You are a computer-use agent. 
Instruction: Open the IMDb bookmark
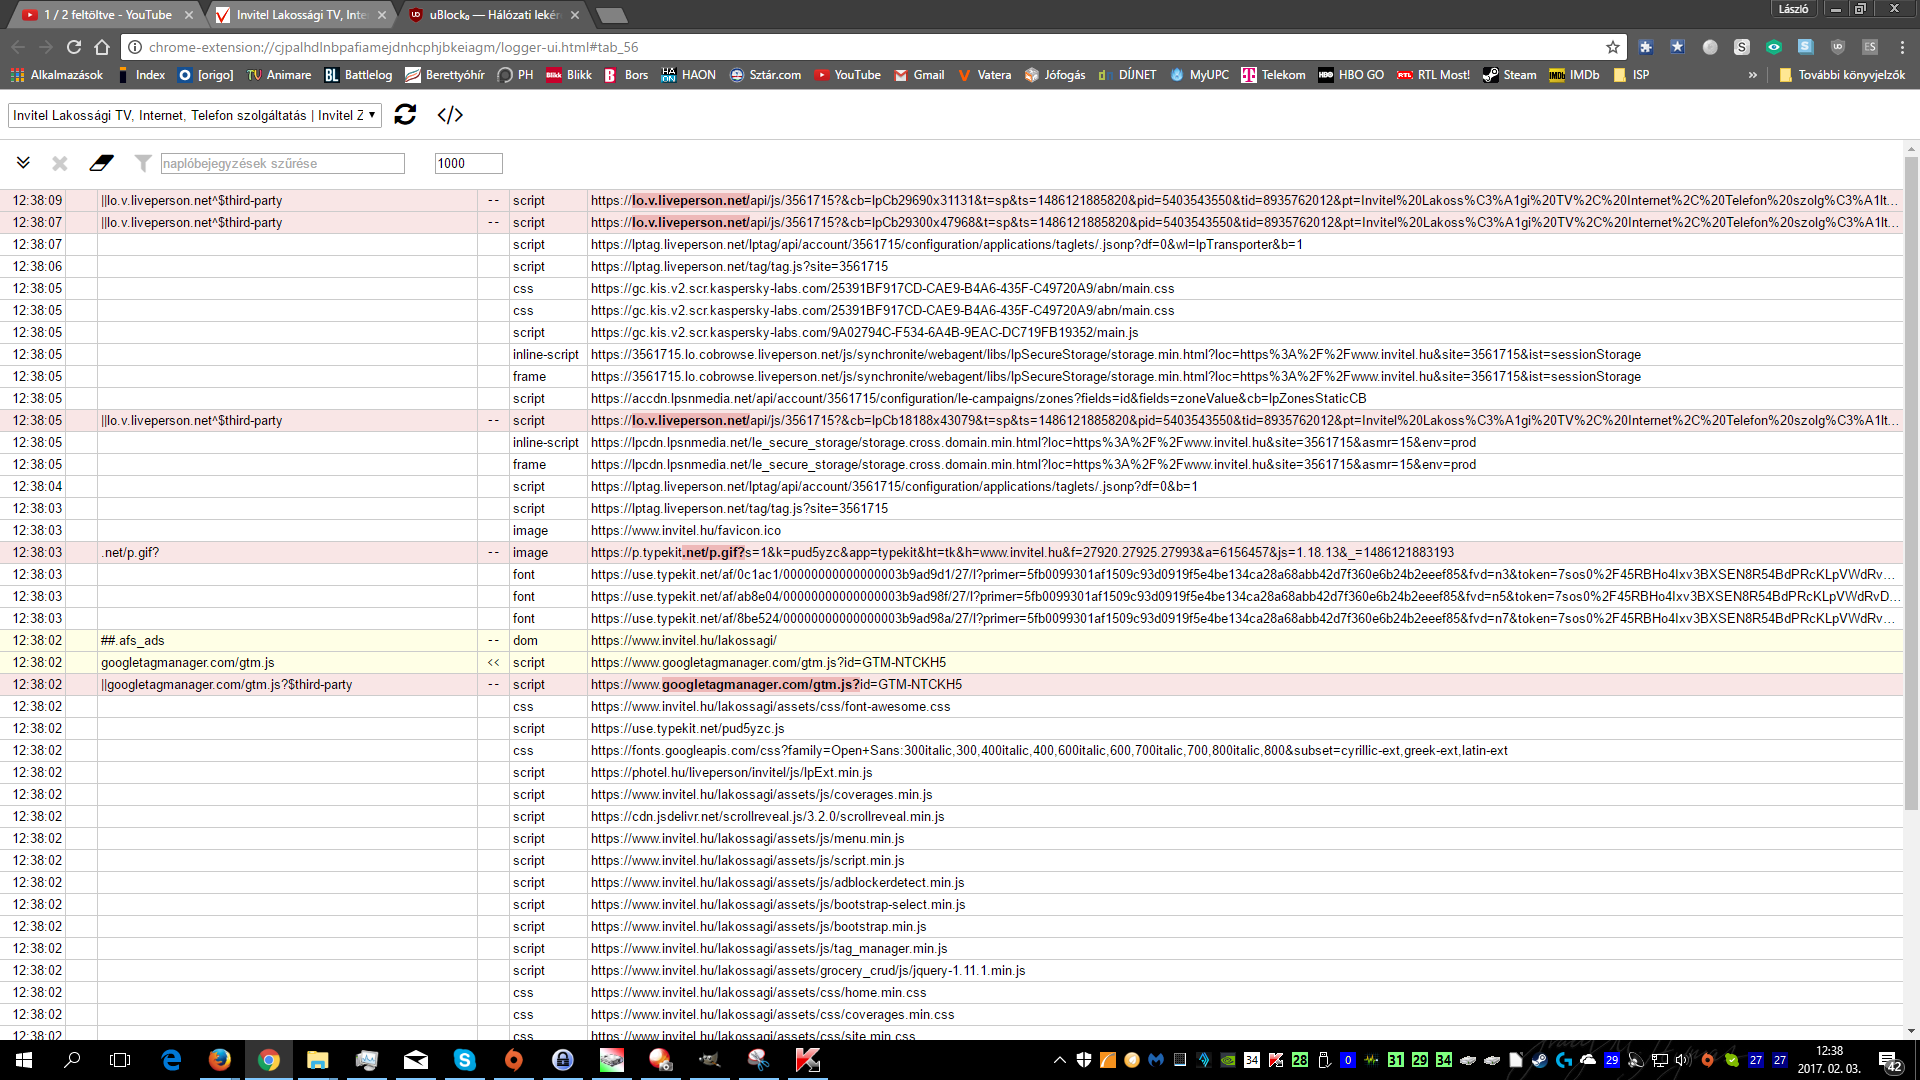tap(1574, 75)
